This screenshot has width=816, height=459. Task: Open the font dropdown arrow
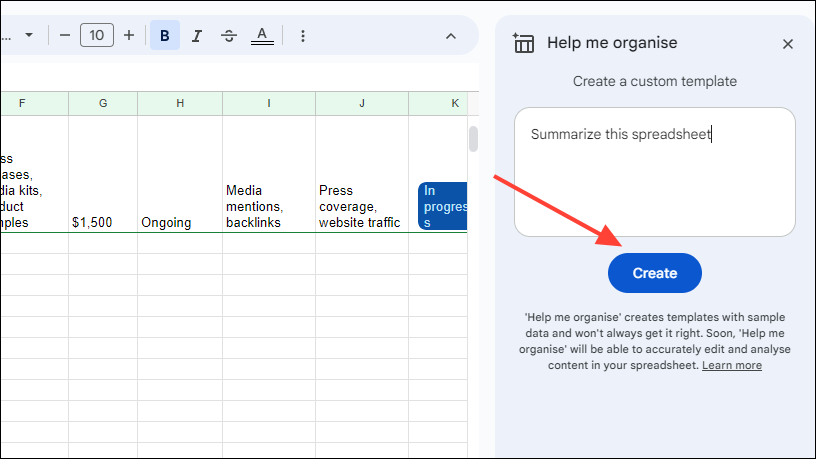click(x=29, y=35)
